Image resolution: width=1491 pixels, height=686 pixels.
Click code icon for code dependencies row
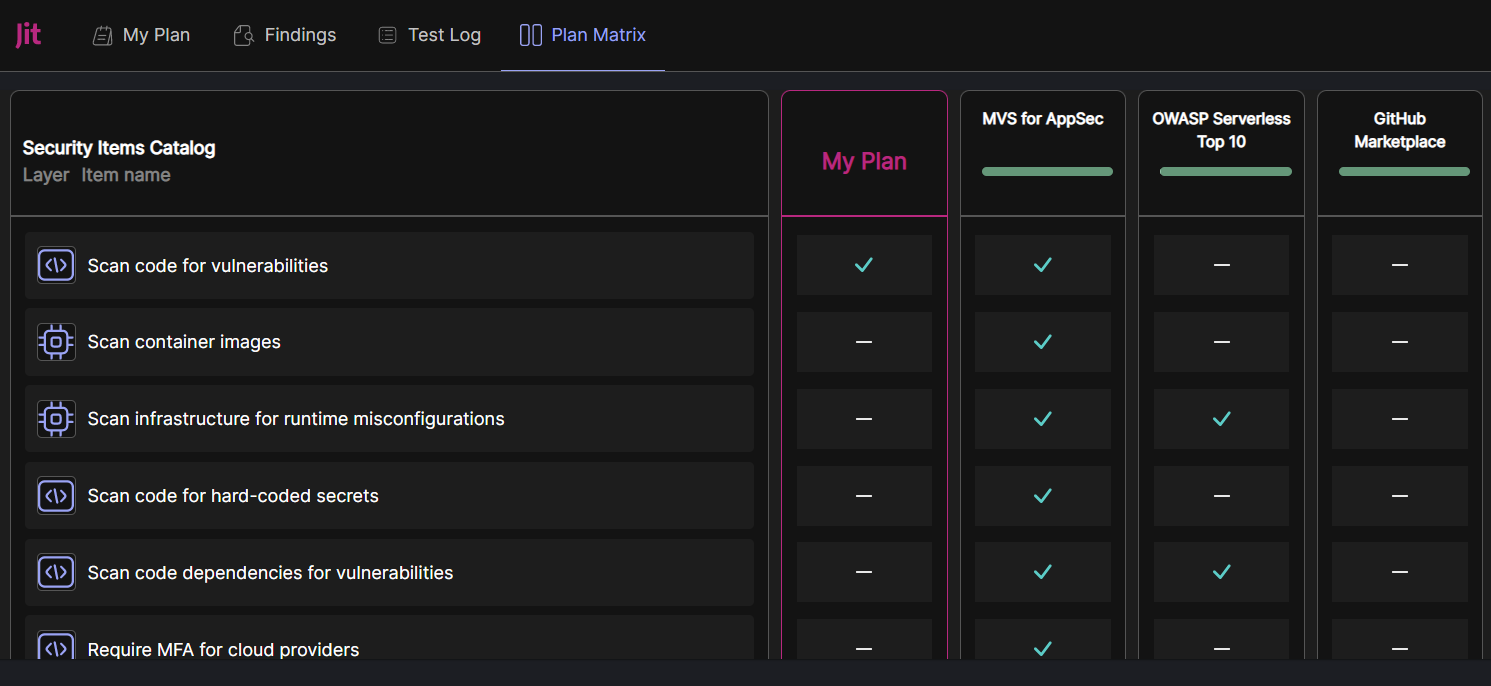[x=56, y=573]
